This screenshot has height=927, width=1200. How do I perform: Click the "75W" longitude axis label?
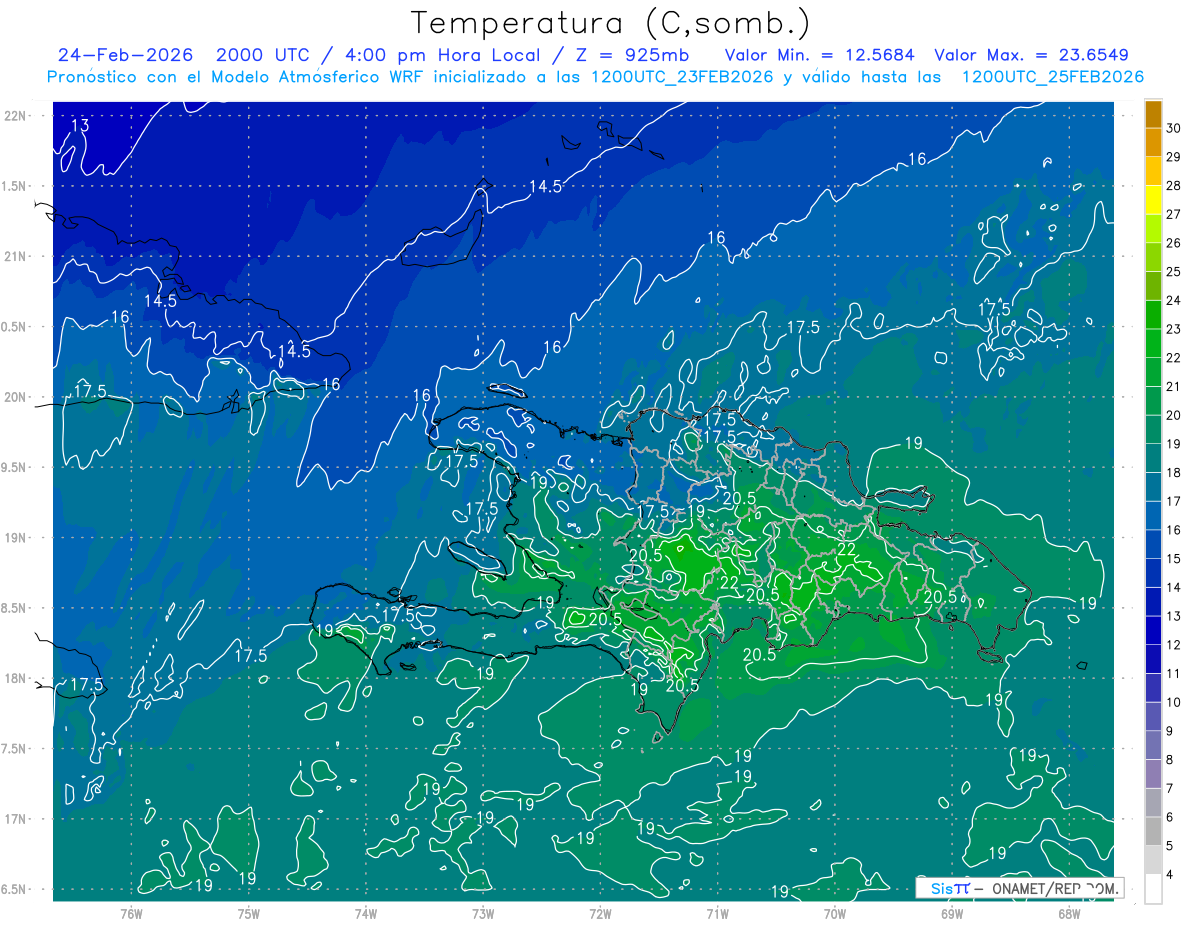click(x=248, y=914)
